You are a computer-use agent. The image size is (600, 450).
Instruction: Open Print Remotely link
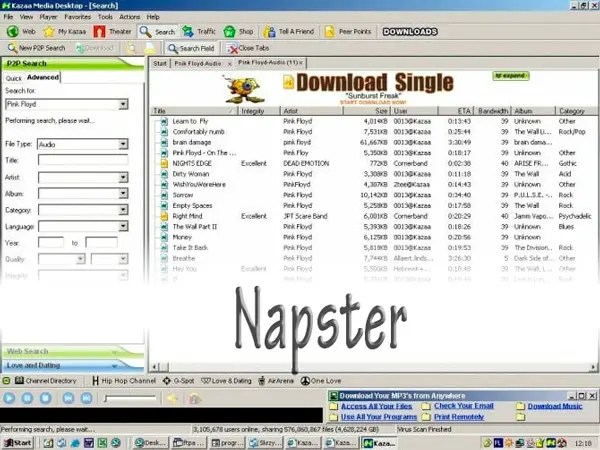coord(459,417)
